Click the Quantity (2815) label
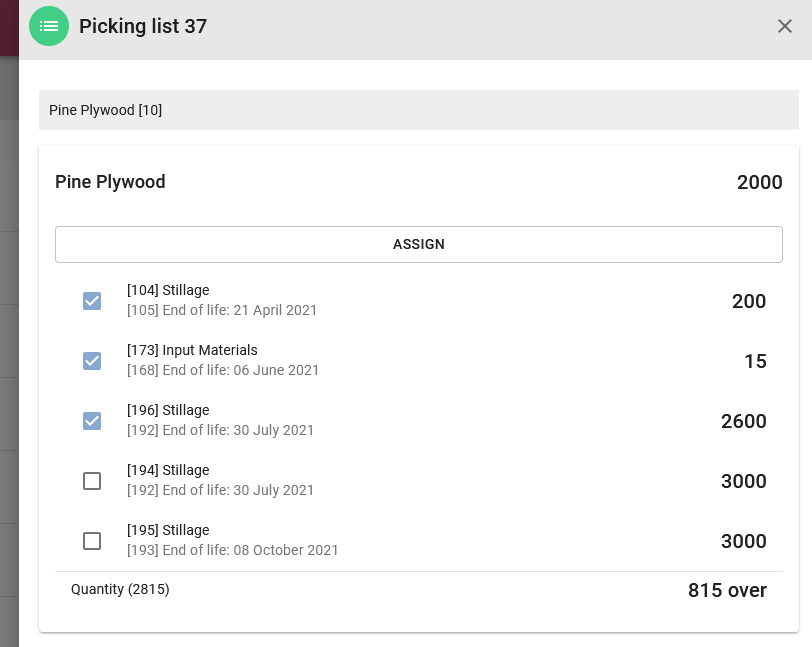The width and height of the screenshot is (812, 647). click(120, 589)
